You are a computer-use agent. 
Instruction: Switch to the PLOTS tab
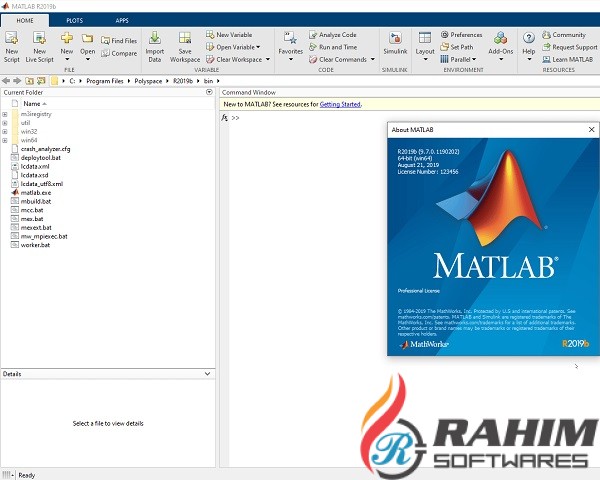point(74,20)
